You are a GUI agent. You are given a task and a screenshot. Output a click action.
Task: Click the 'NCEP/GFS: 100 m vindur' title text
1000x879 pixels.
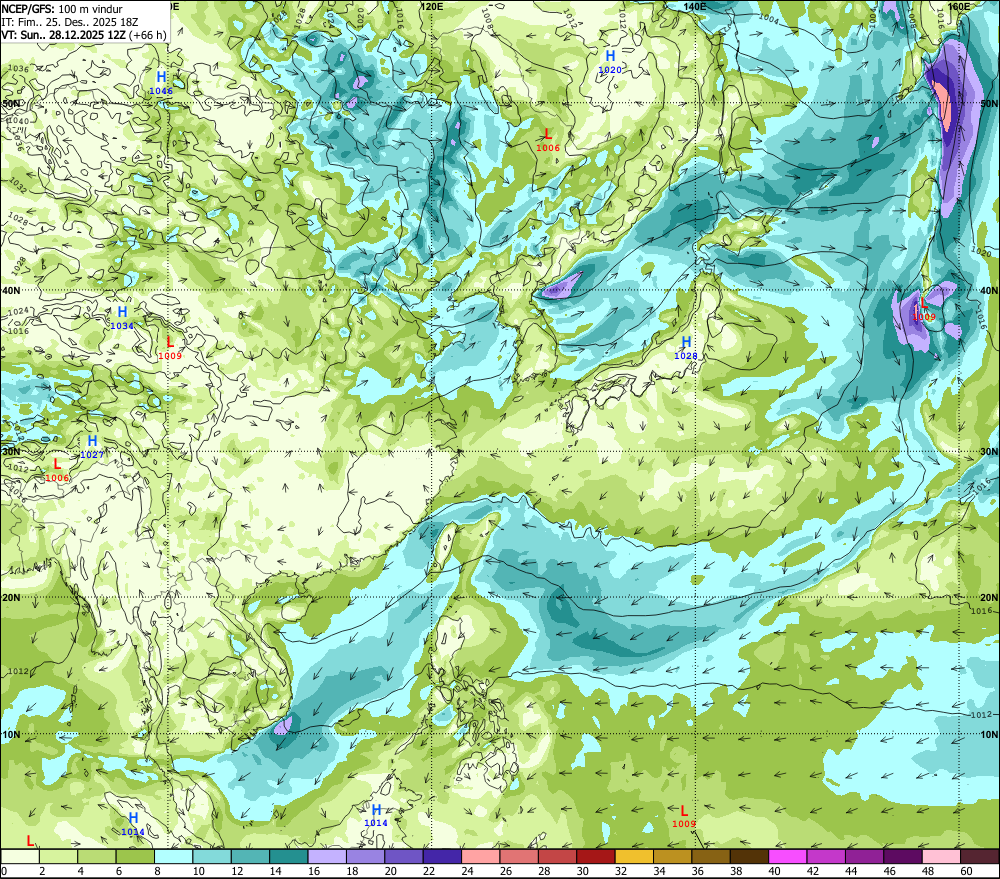pos(62,10)
